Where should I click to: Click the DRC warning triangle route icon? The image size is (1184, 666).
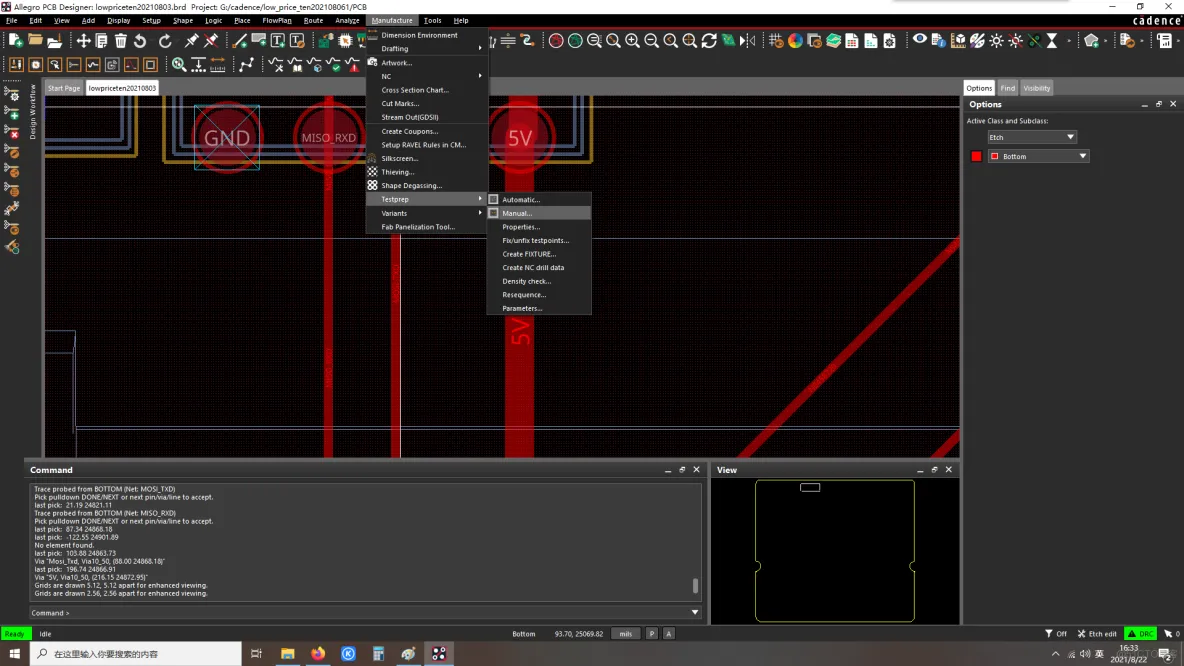coord(353,65)
